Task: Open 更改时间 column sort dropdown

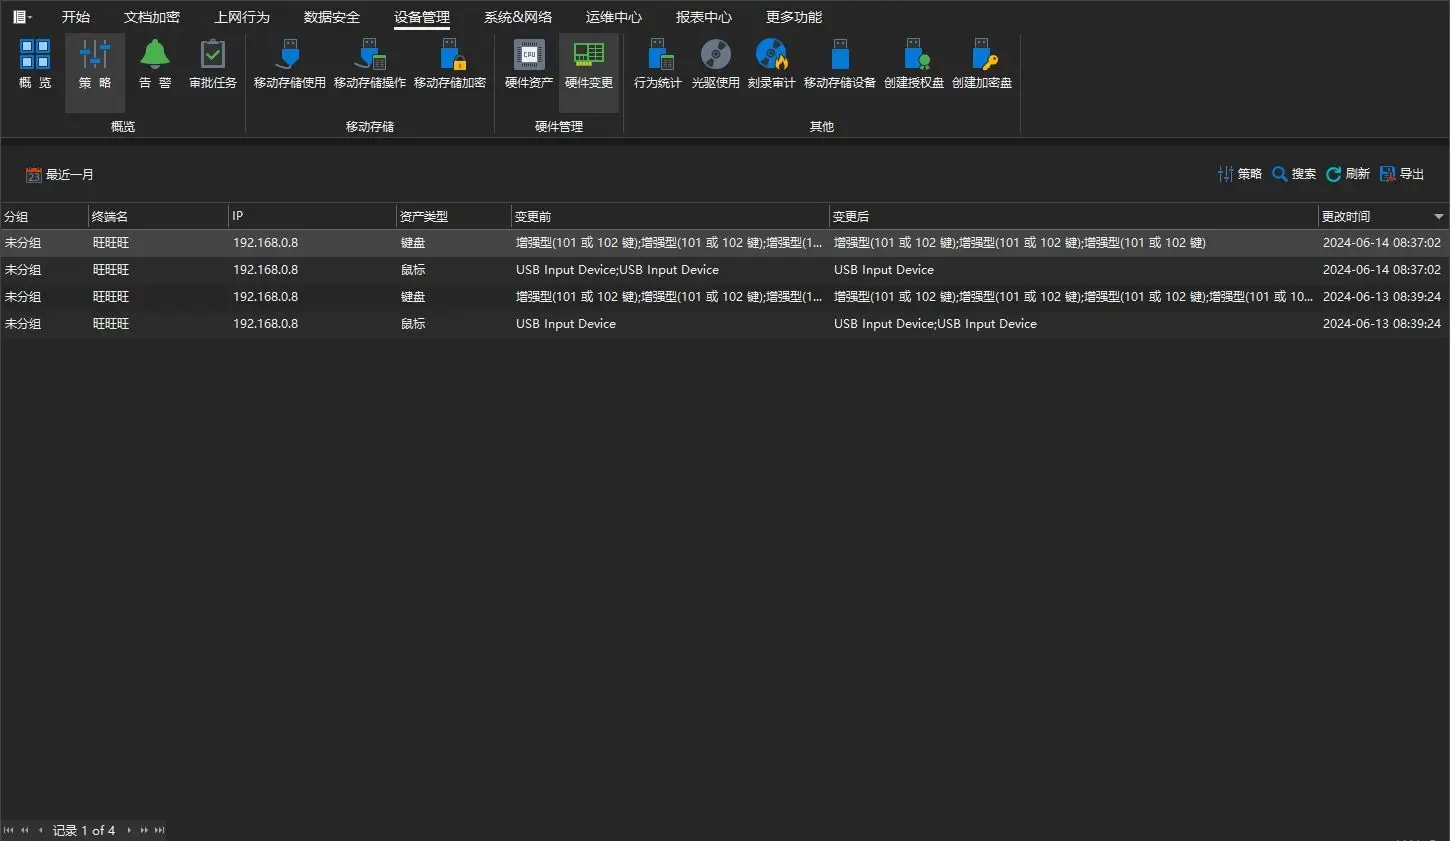Action: pyautogui.click(x=1438, y=215)
